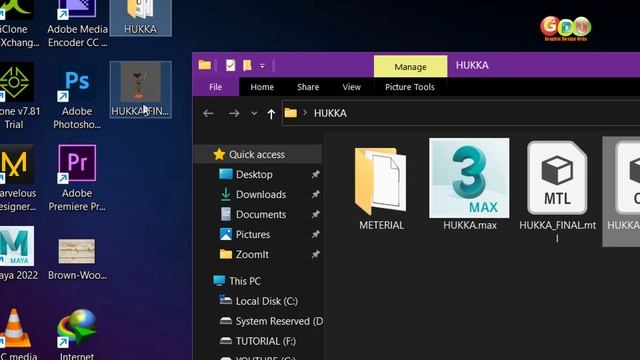Open the Share ribbon tab
The image size is (640, 360).
[308, 87]
